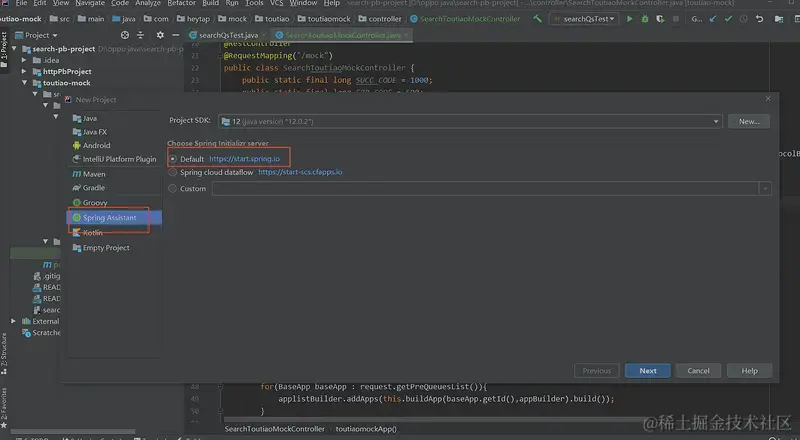The width and height of the screenshot is (800, 440).
Task: Select the Spring cloud dataflow radio button
Action: click(x=173, y=173)
